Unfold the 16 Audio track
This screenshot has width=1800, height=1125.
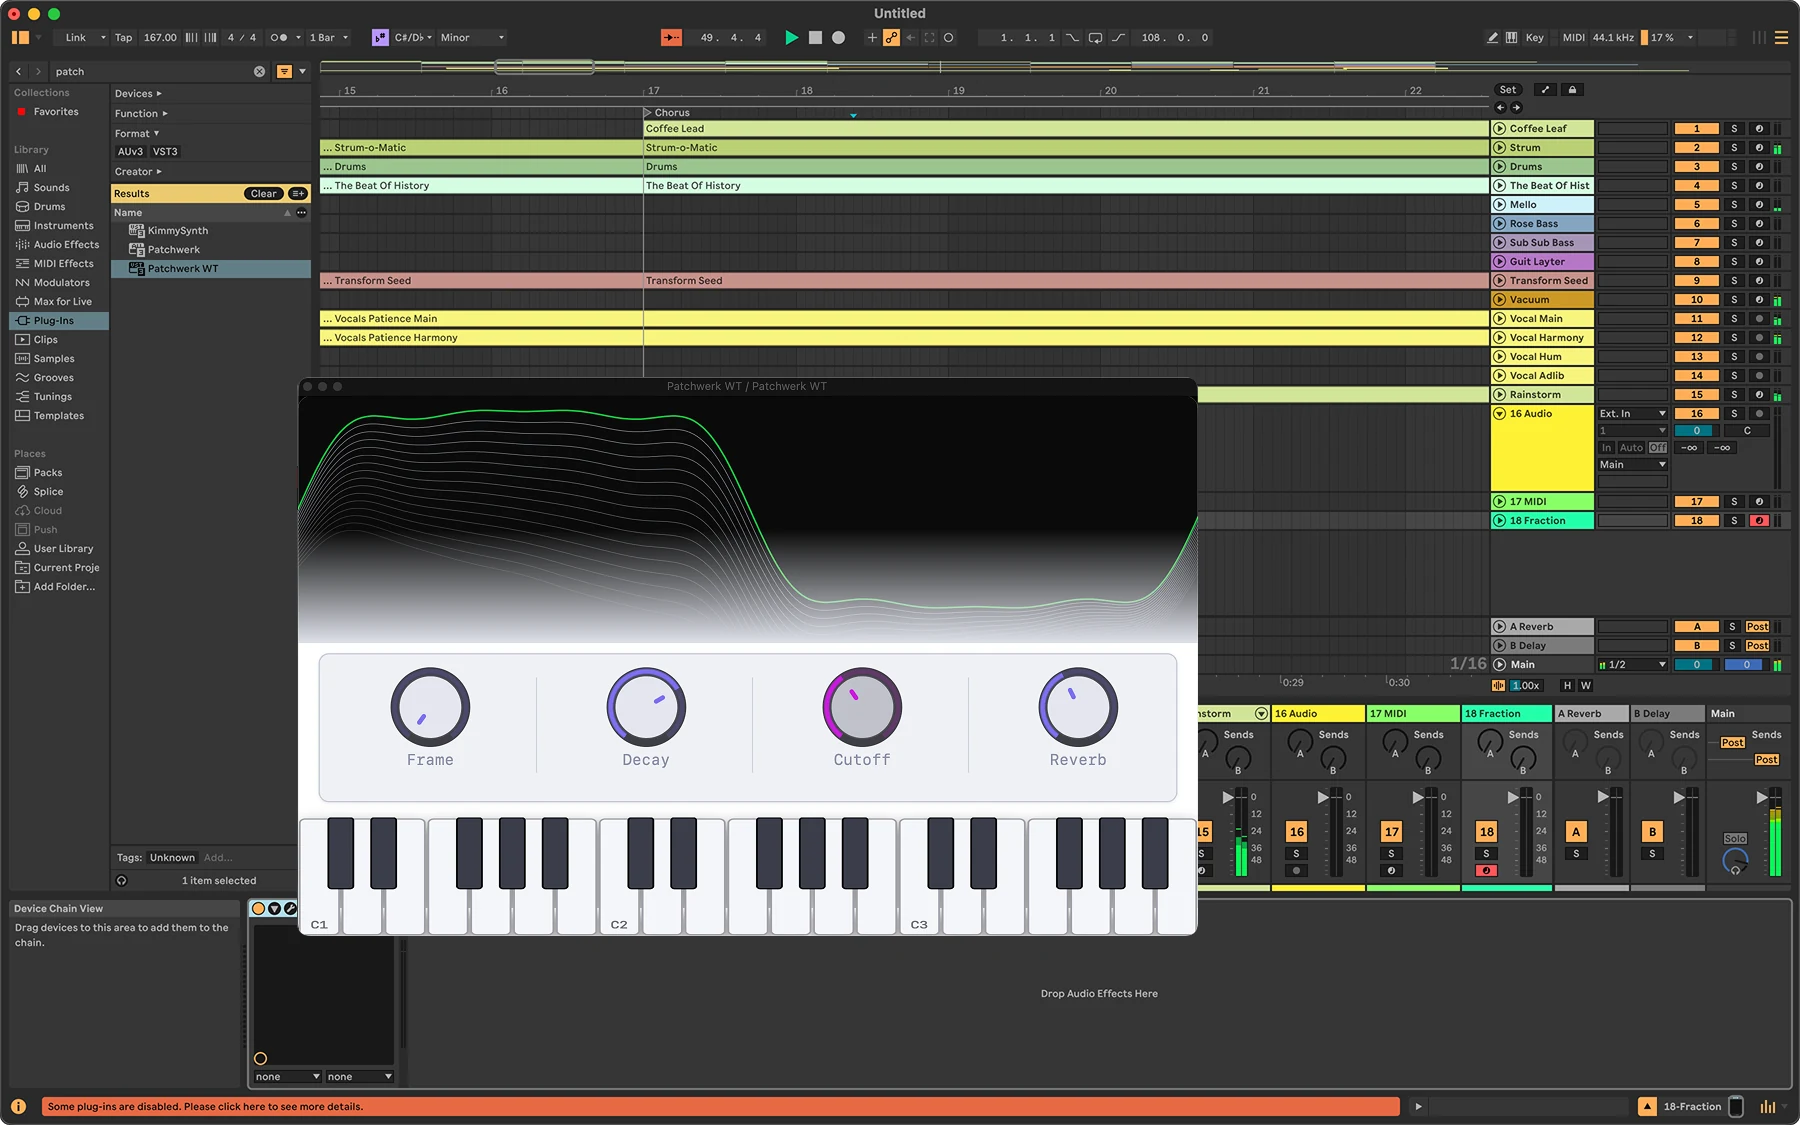click(x=1499, y=414)
